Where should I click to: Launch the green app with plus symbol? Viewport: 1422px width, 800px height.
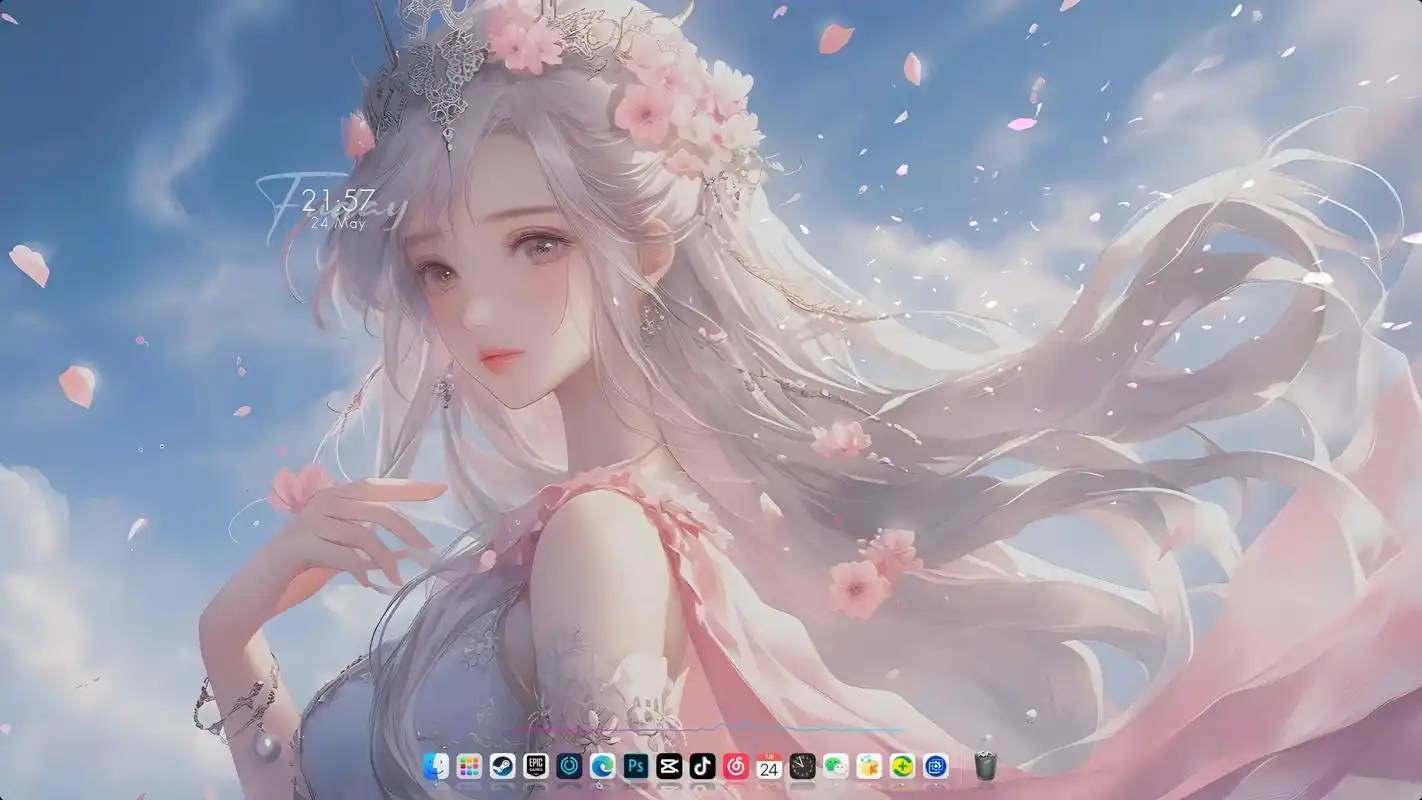900,766
